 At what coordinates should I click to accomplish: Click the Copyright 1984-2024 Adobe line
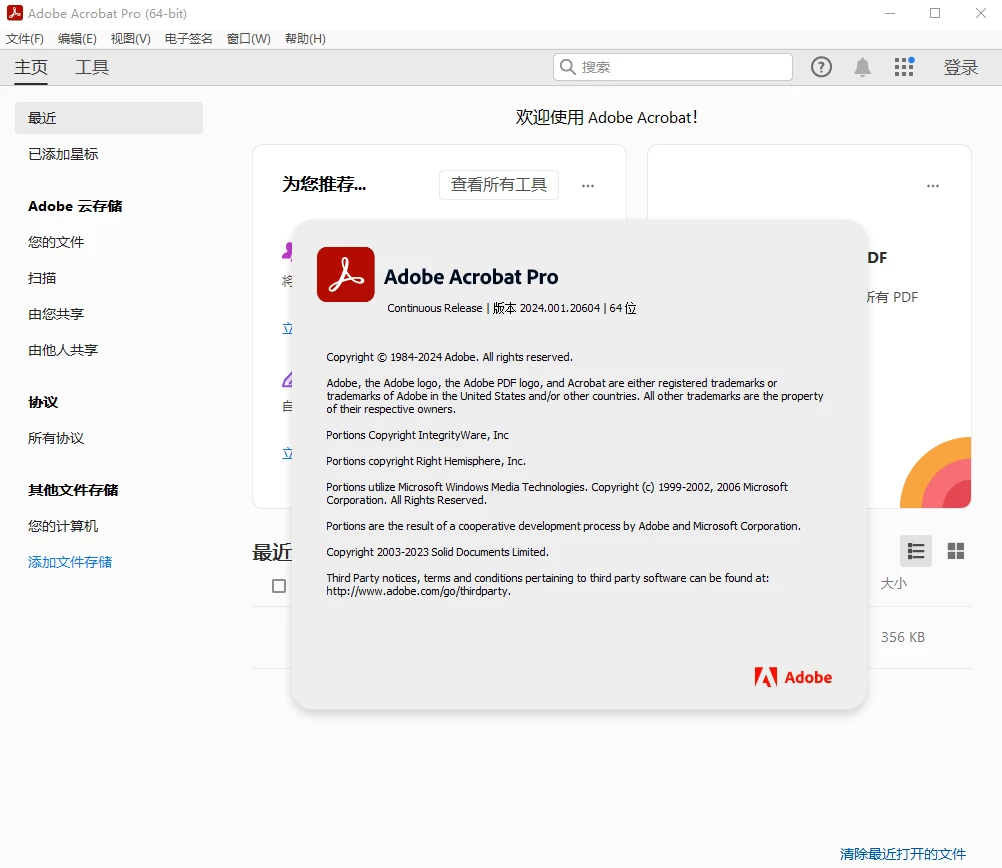pos(449,357)
